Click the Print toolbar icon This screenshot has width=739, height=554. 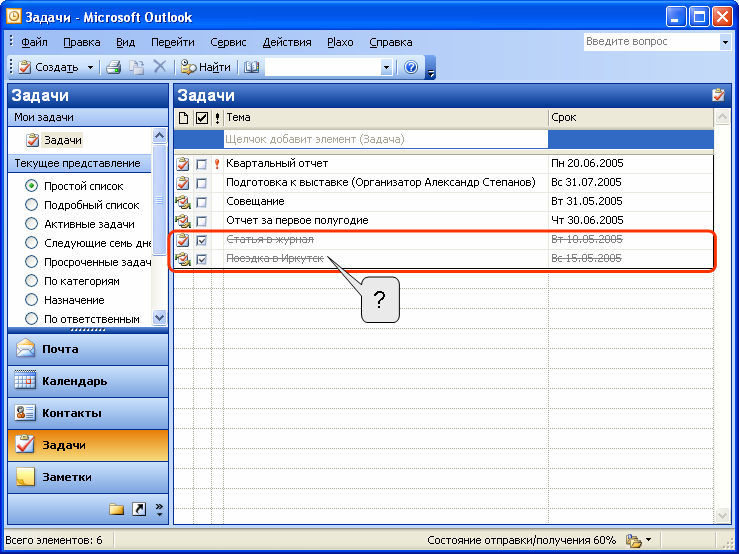[x=113, y=67]
